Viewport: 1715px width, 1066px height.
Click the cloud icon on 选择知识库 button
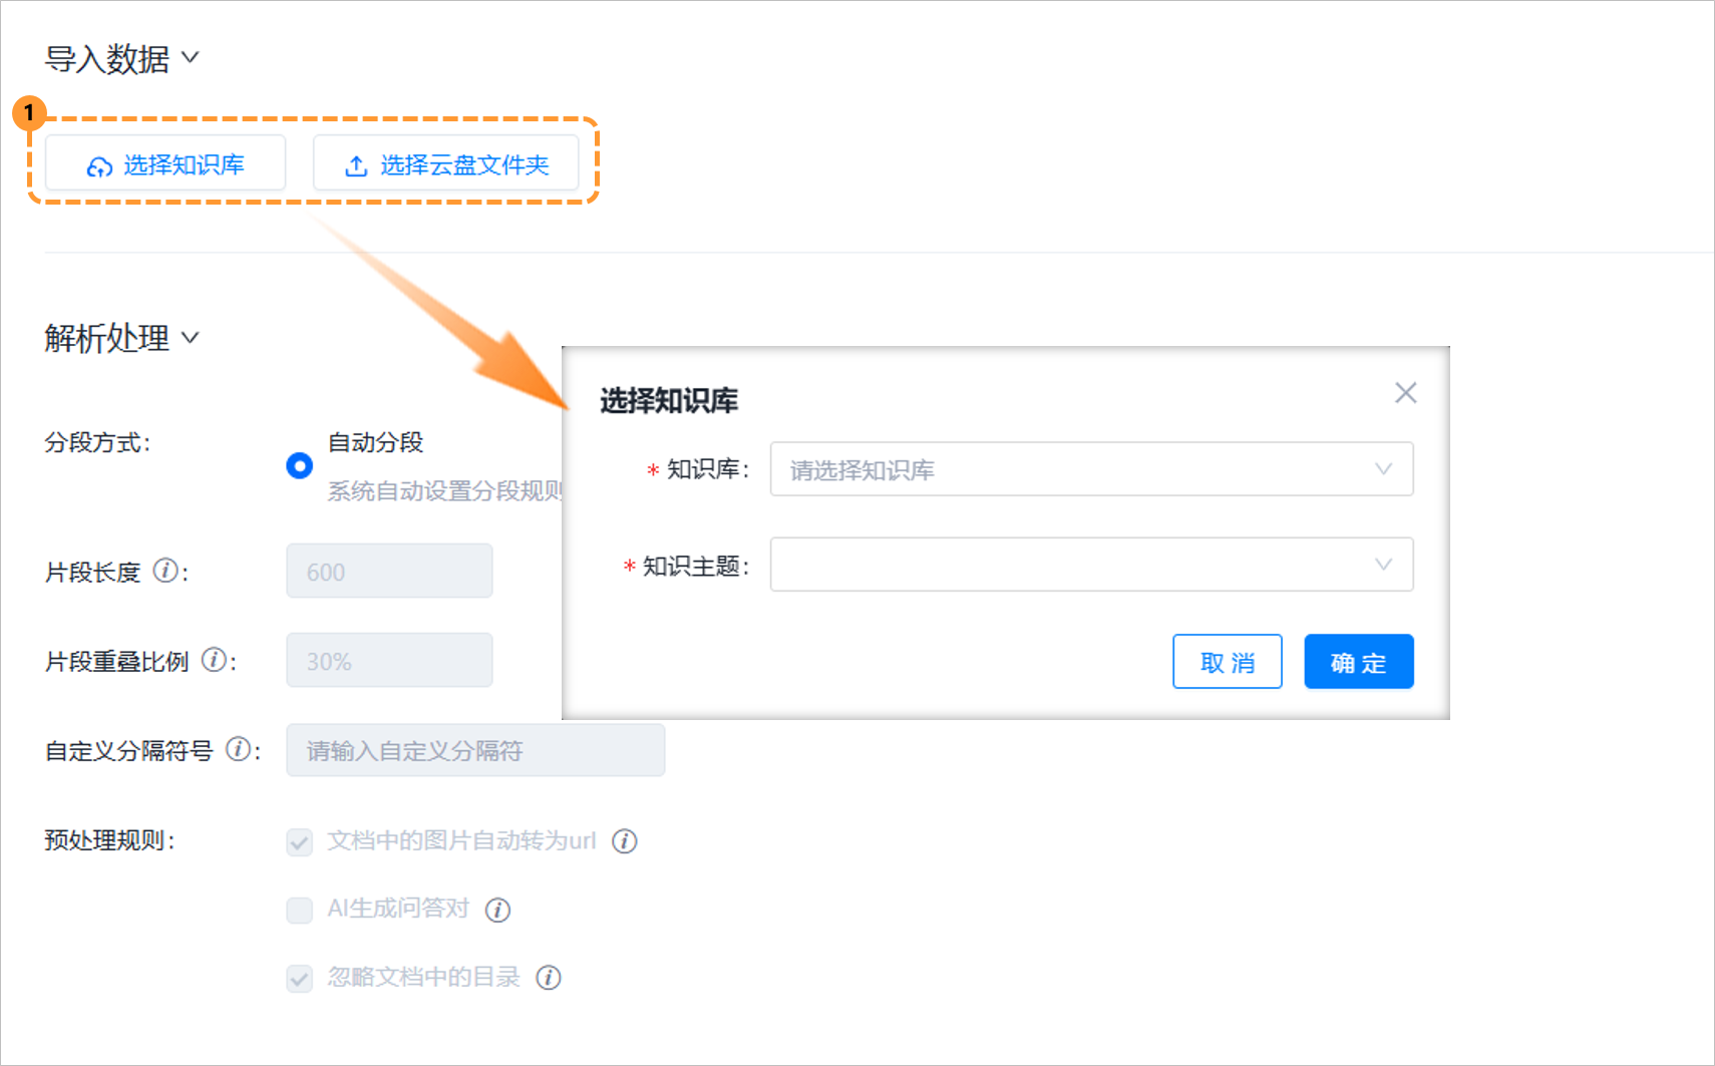click(x=100, y=165)
